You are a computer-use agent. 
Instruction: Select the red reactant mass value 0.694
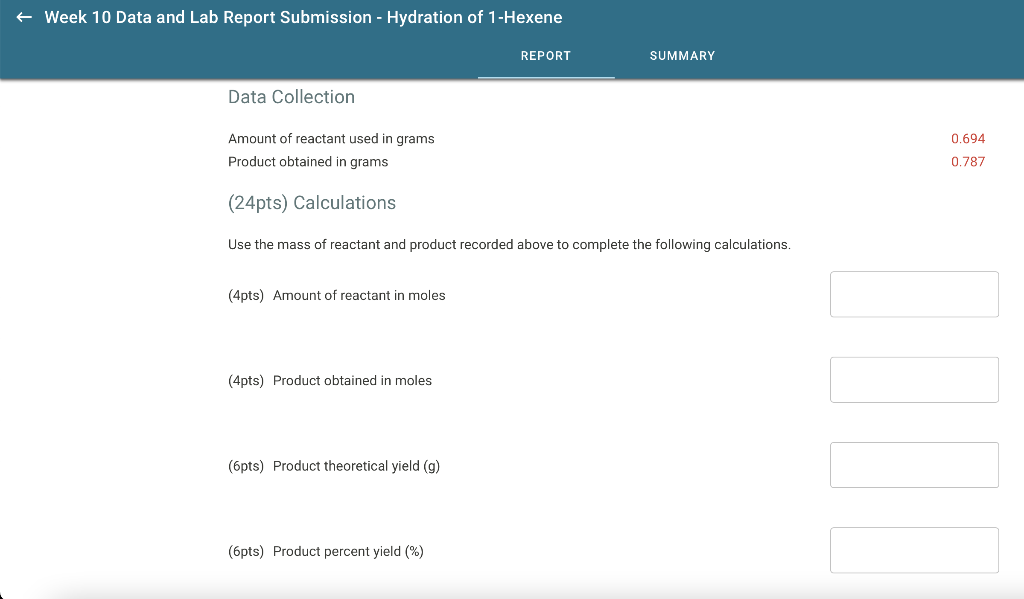968,138
